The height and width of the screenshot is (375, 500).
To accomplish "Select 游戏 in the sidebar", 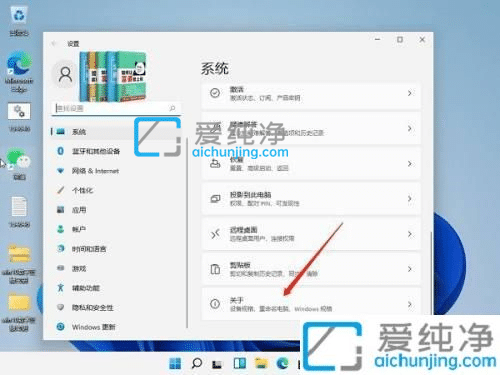I will tap(115, 268).
